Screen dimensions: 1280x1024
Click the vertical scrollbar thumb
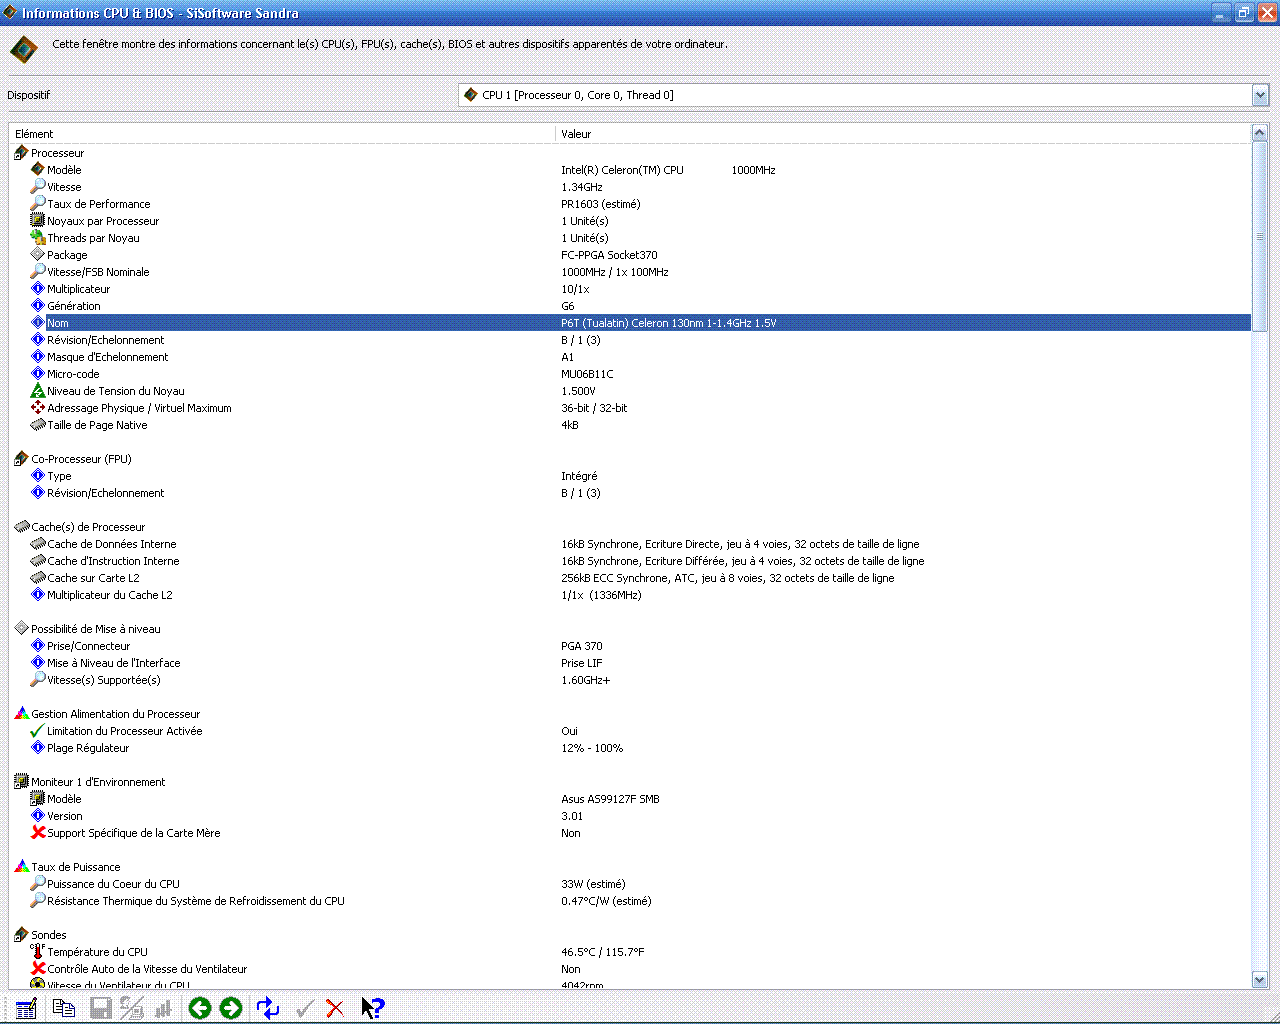(1260, 236)
